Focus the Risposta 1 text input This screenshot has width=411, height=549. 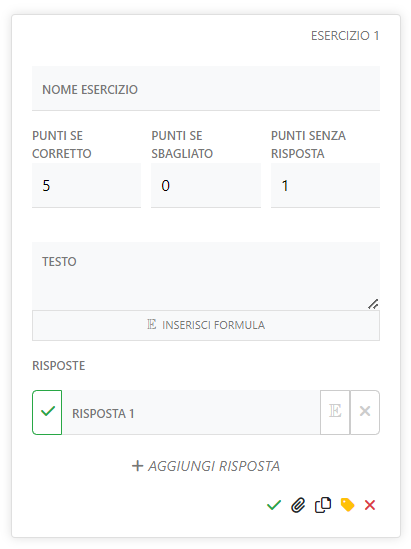pyautogui.click(x=191, y=412)
